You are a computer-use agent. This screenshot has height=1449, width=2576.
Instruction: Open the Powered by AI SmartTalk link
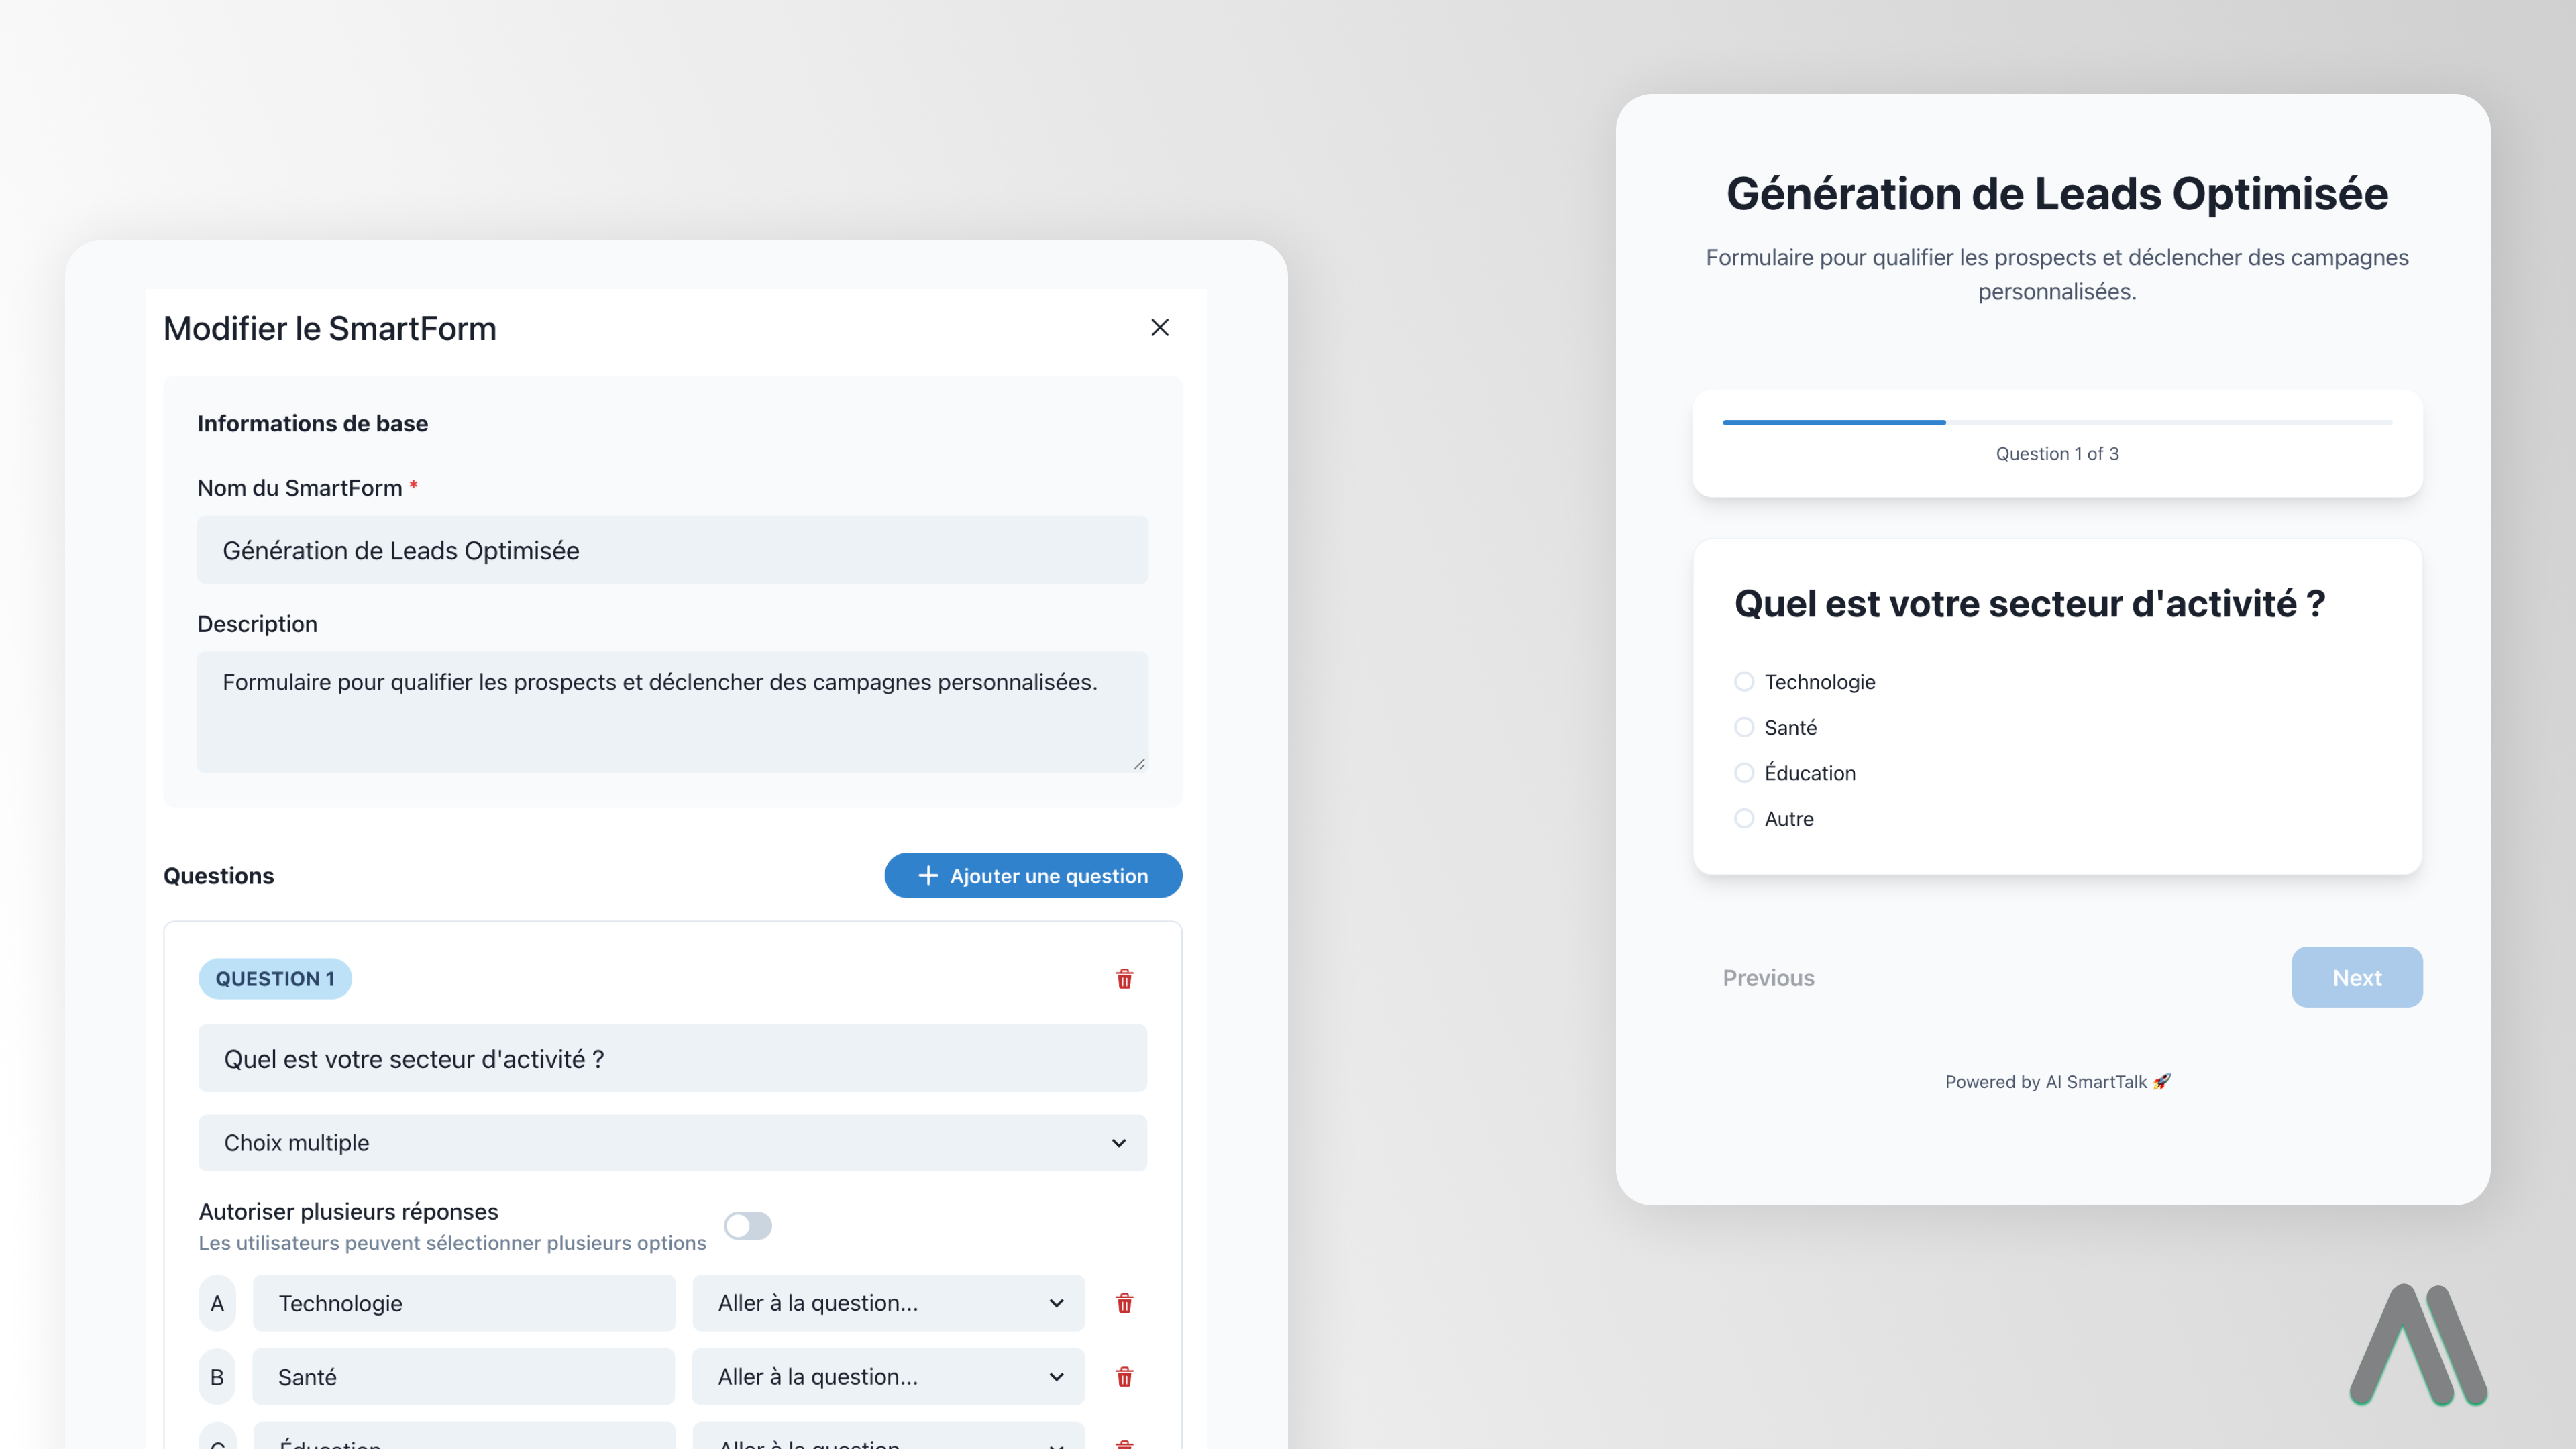[x=2056, y=1081]
